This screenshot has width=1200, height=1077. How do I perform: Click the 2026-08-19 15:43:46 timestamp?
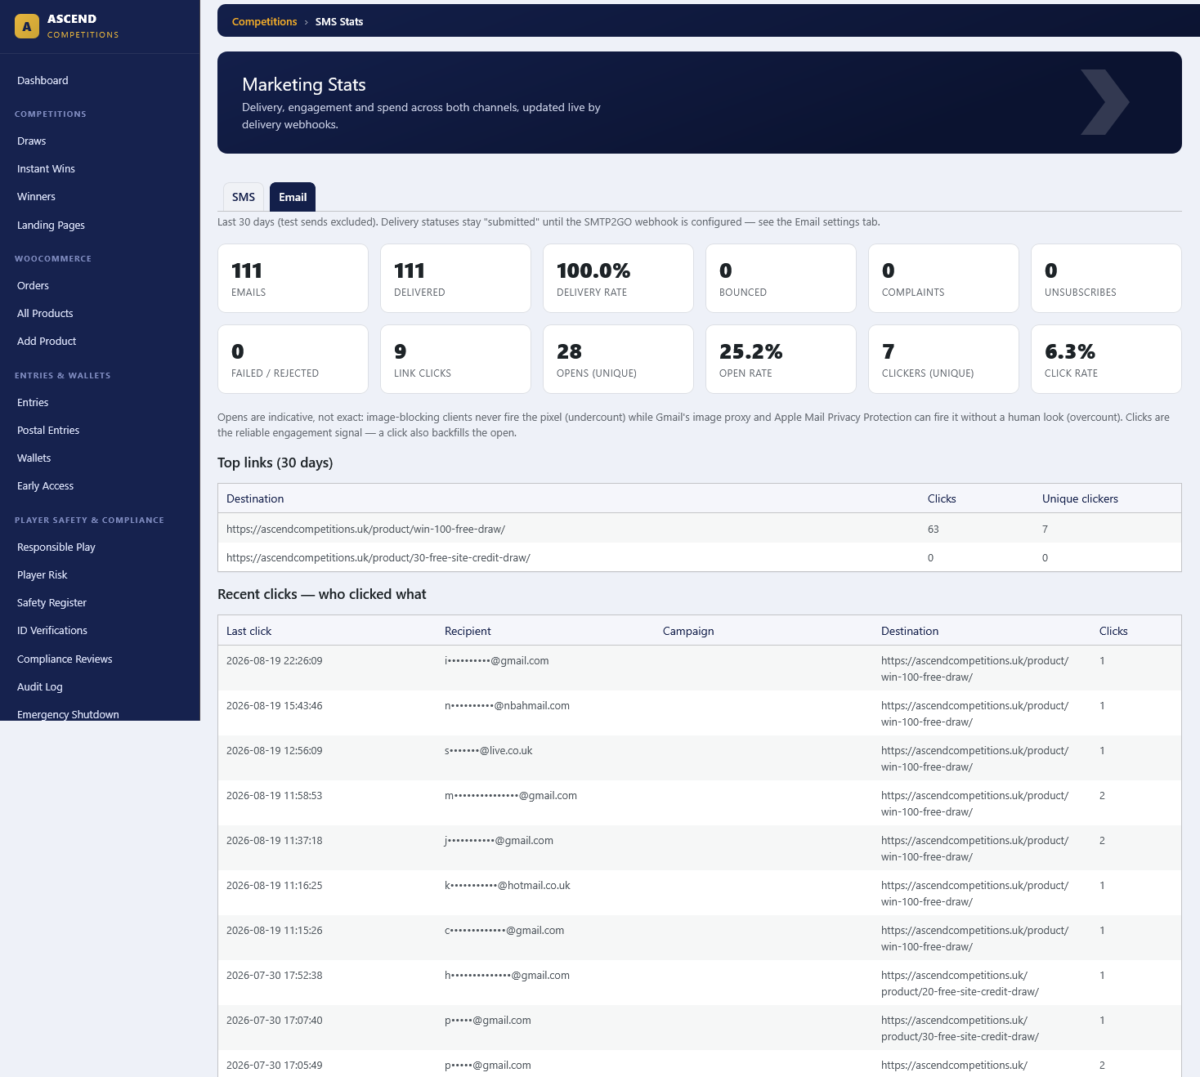[274, 706]
